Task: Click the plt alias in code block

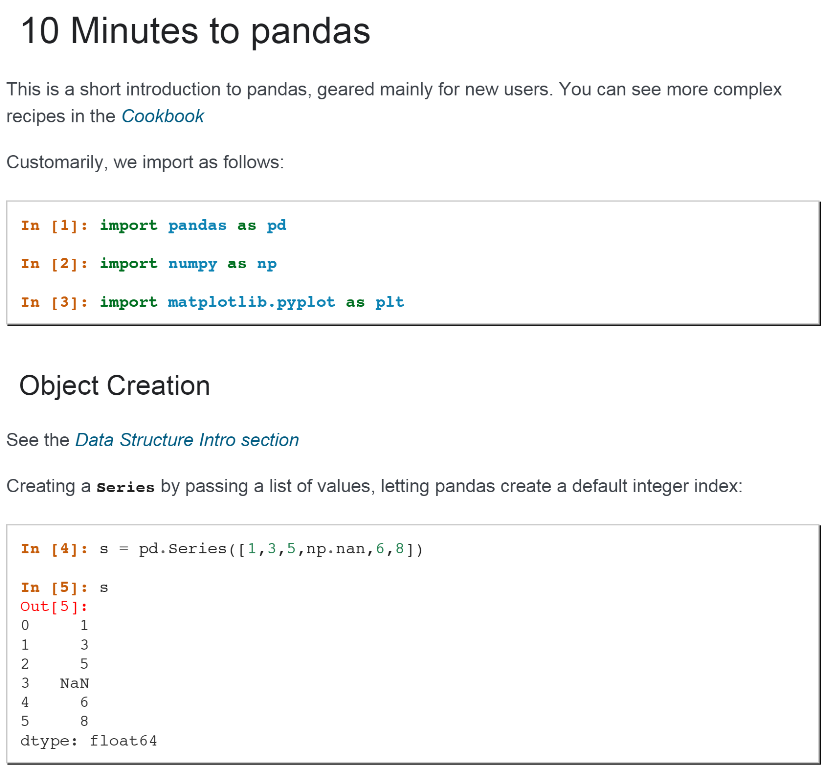Action: click(x=389, y=302)
